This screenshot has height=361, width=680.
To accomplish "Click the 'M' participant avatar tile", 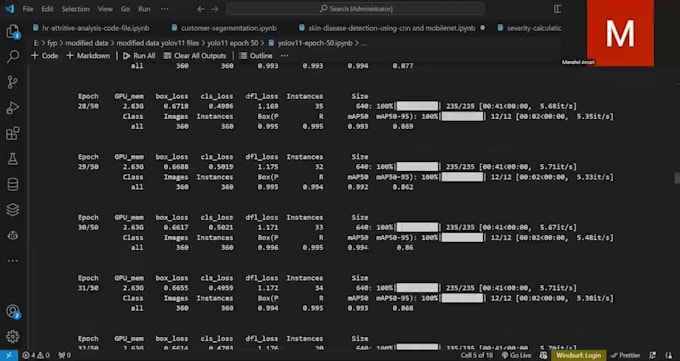I will click(x=620, y=33).
